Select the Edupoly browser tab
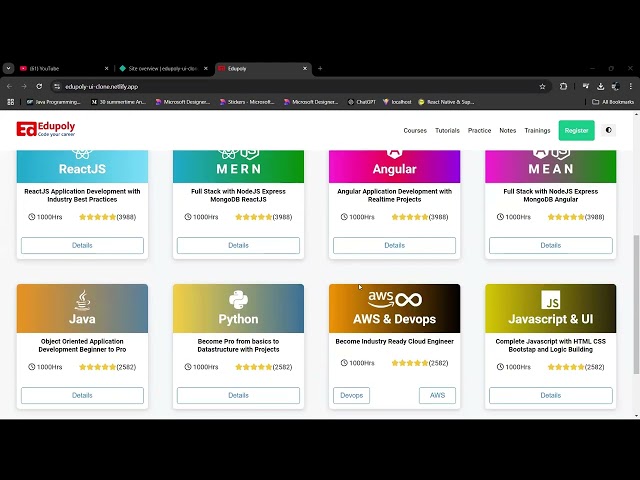 pyautogui.click(x=261, y=69)
